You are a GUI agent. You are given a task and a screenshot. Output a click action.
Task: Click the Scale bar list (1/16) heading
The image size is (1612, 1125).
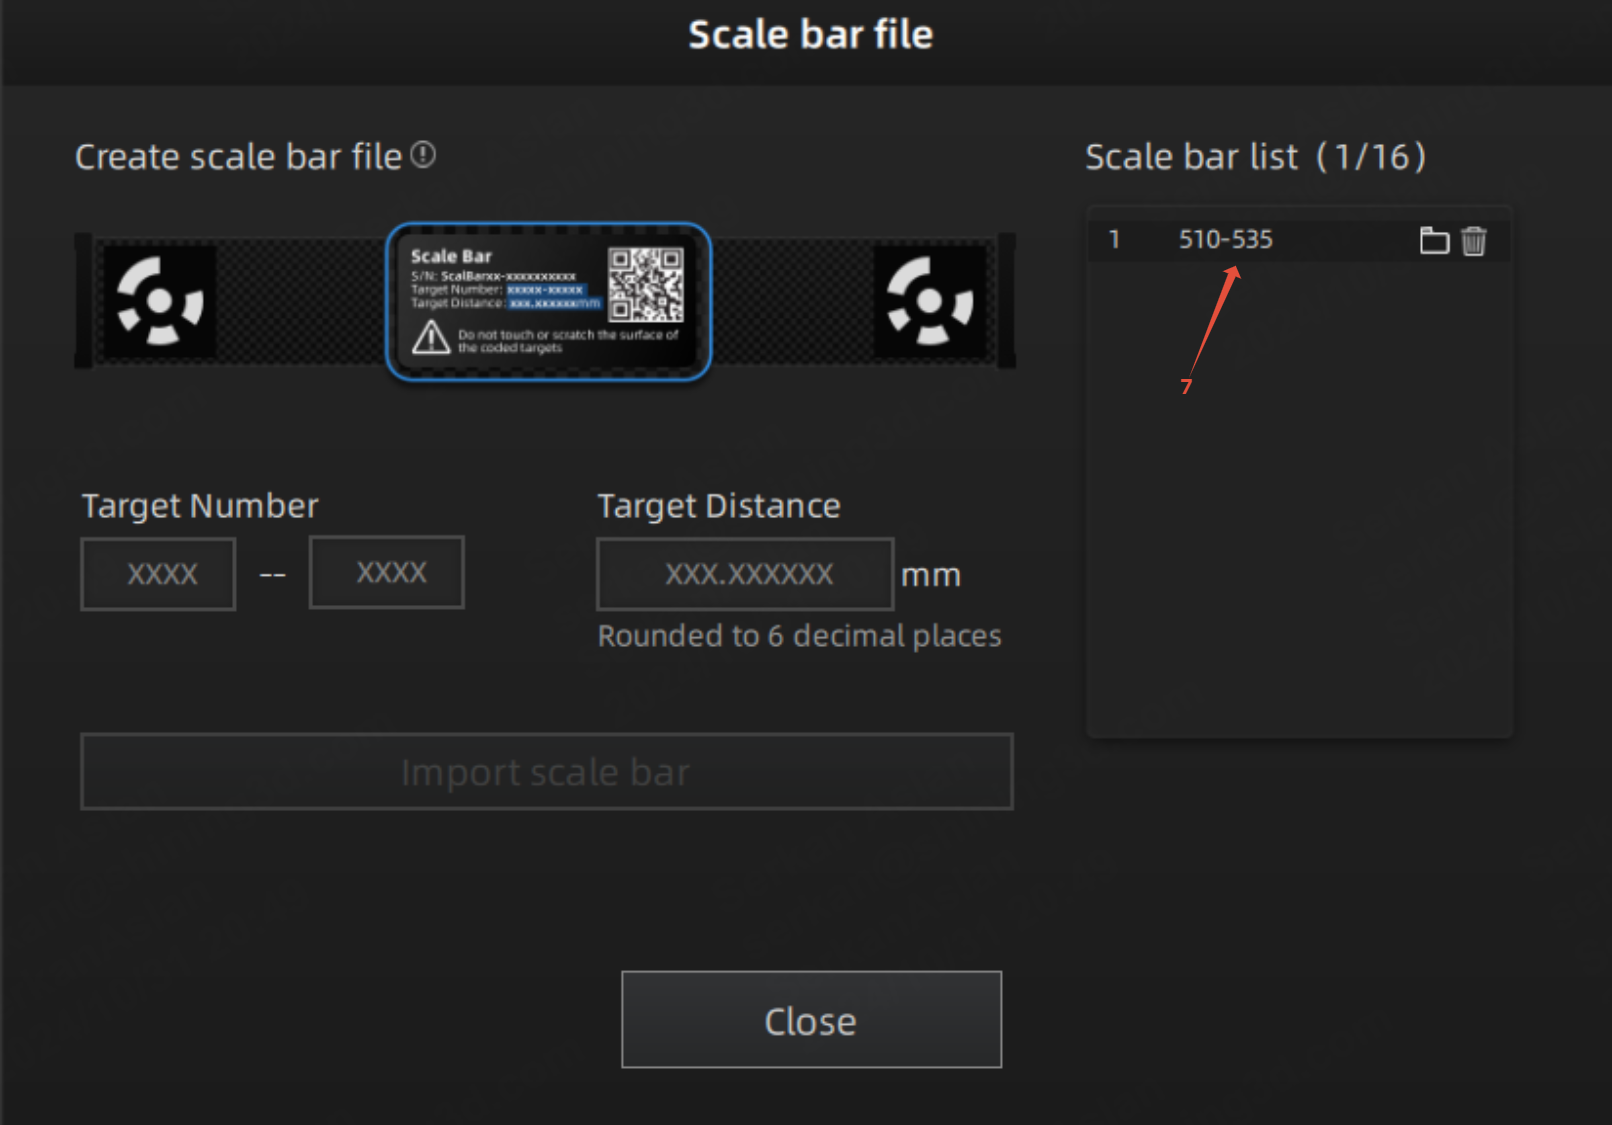1256,157
